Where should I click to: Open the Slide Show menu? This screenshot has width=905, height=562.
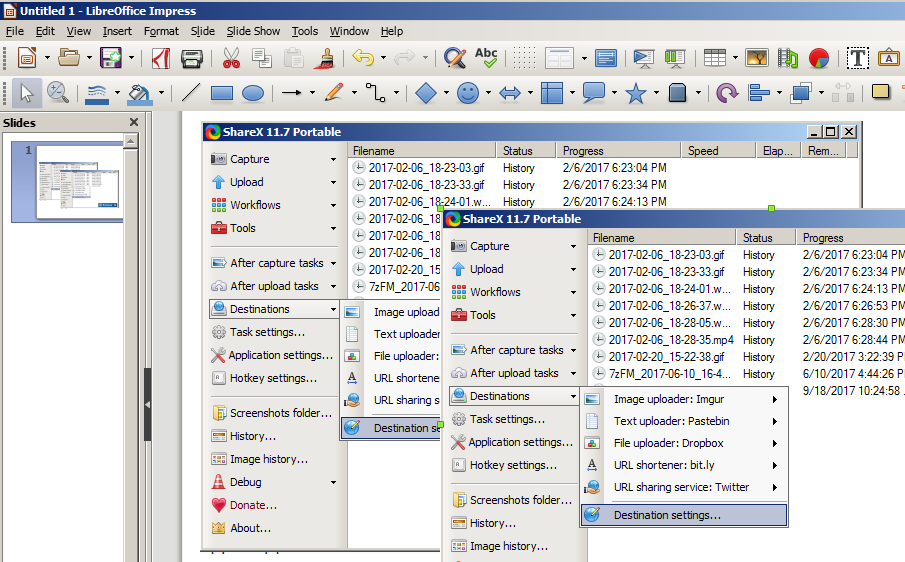pyautogui.click(x=253, y=31)
